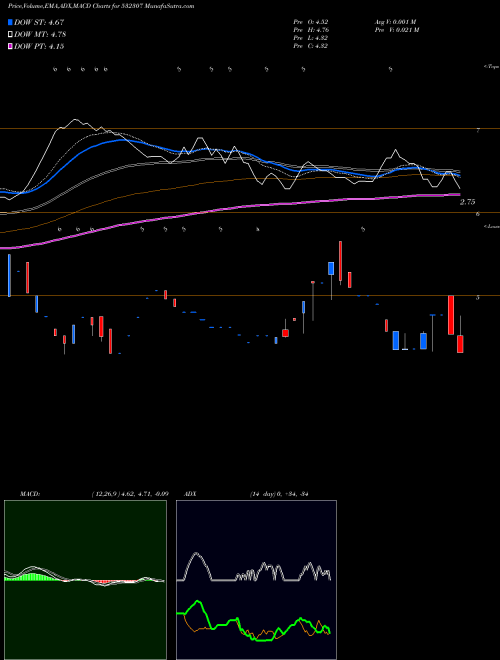Select the 'DOW ST: 4.67' legend text
This screenshot has height=660, width=500.
click(x=39, y=22)
